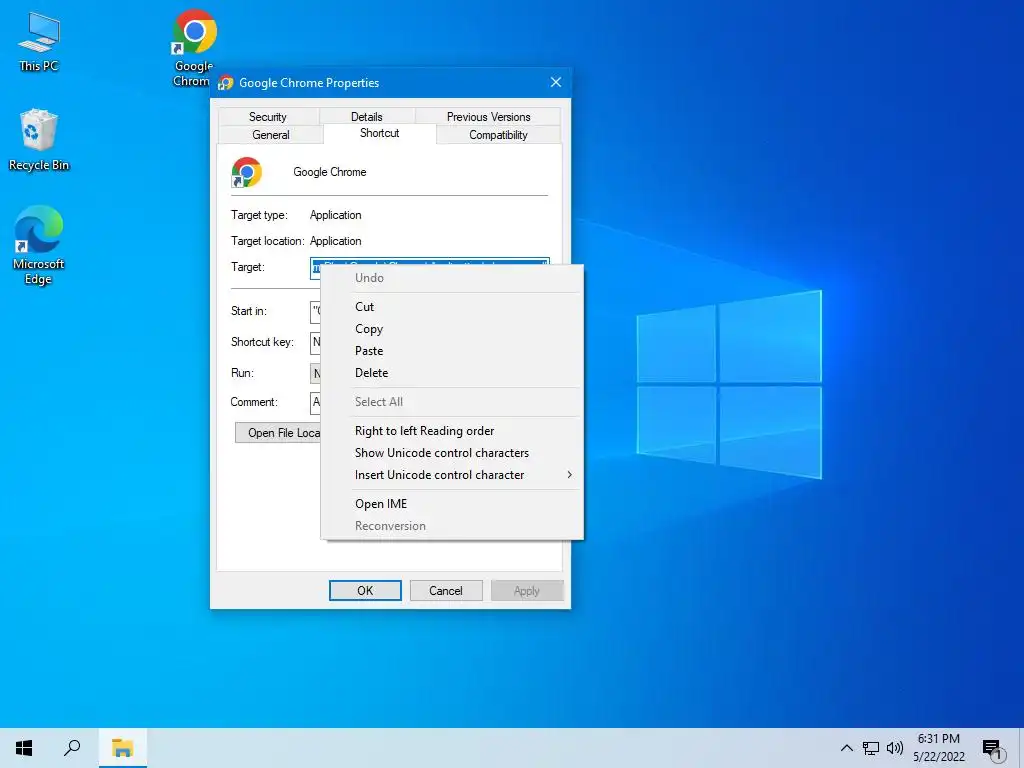Switch to the General tab

270,135
